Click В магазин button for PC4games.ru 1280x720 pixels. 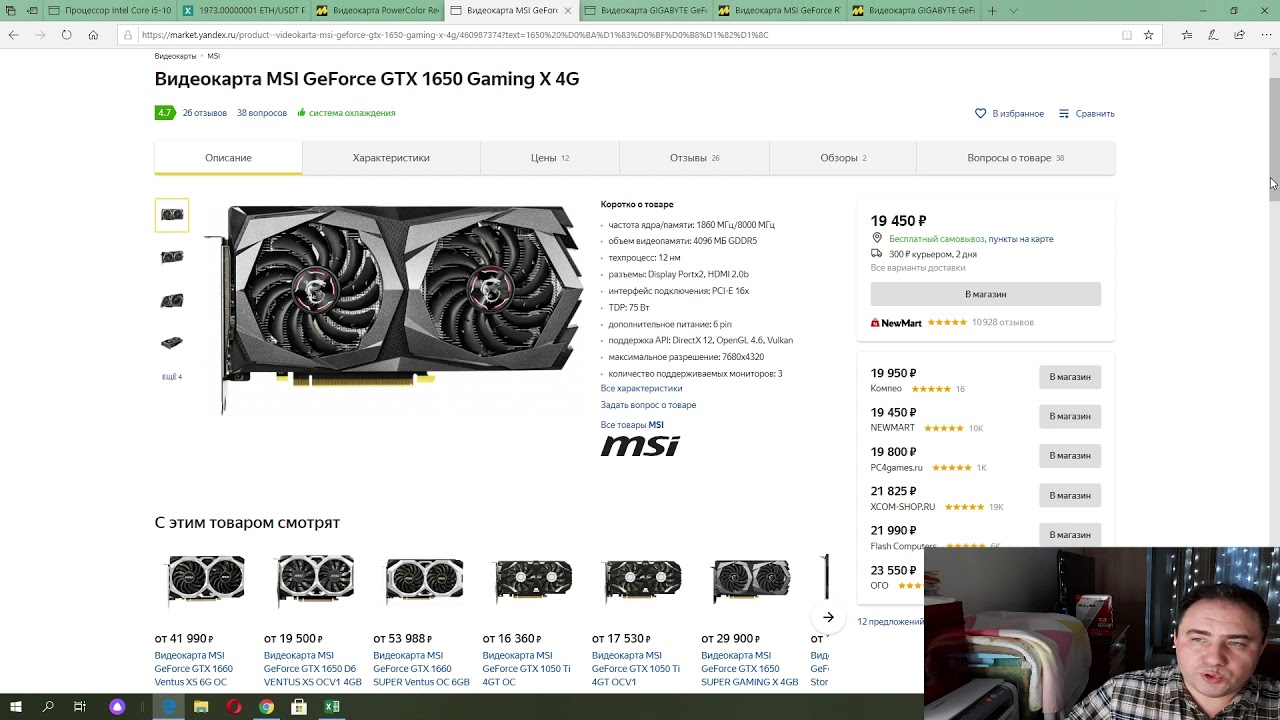click(1069, 456)
